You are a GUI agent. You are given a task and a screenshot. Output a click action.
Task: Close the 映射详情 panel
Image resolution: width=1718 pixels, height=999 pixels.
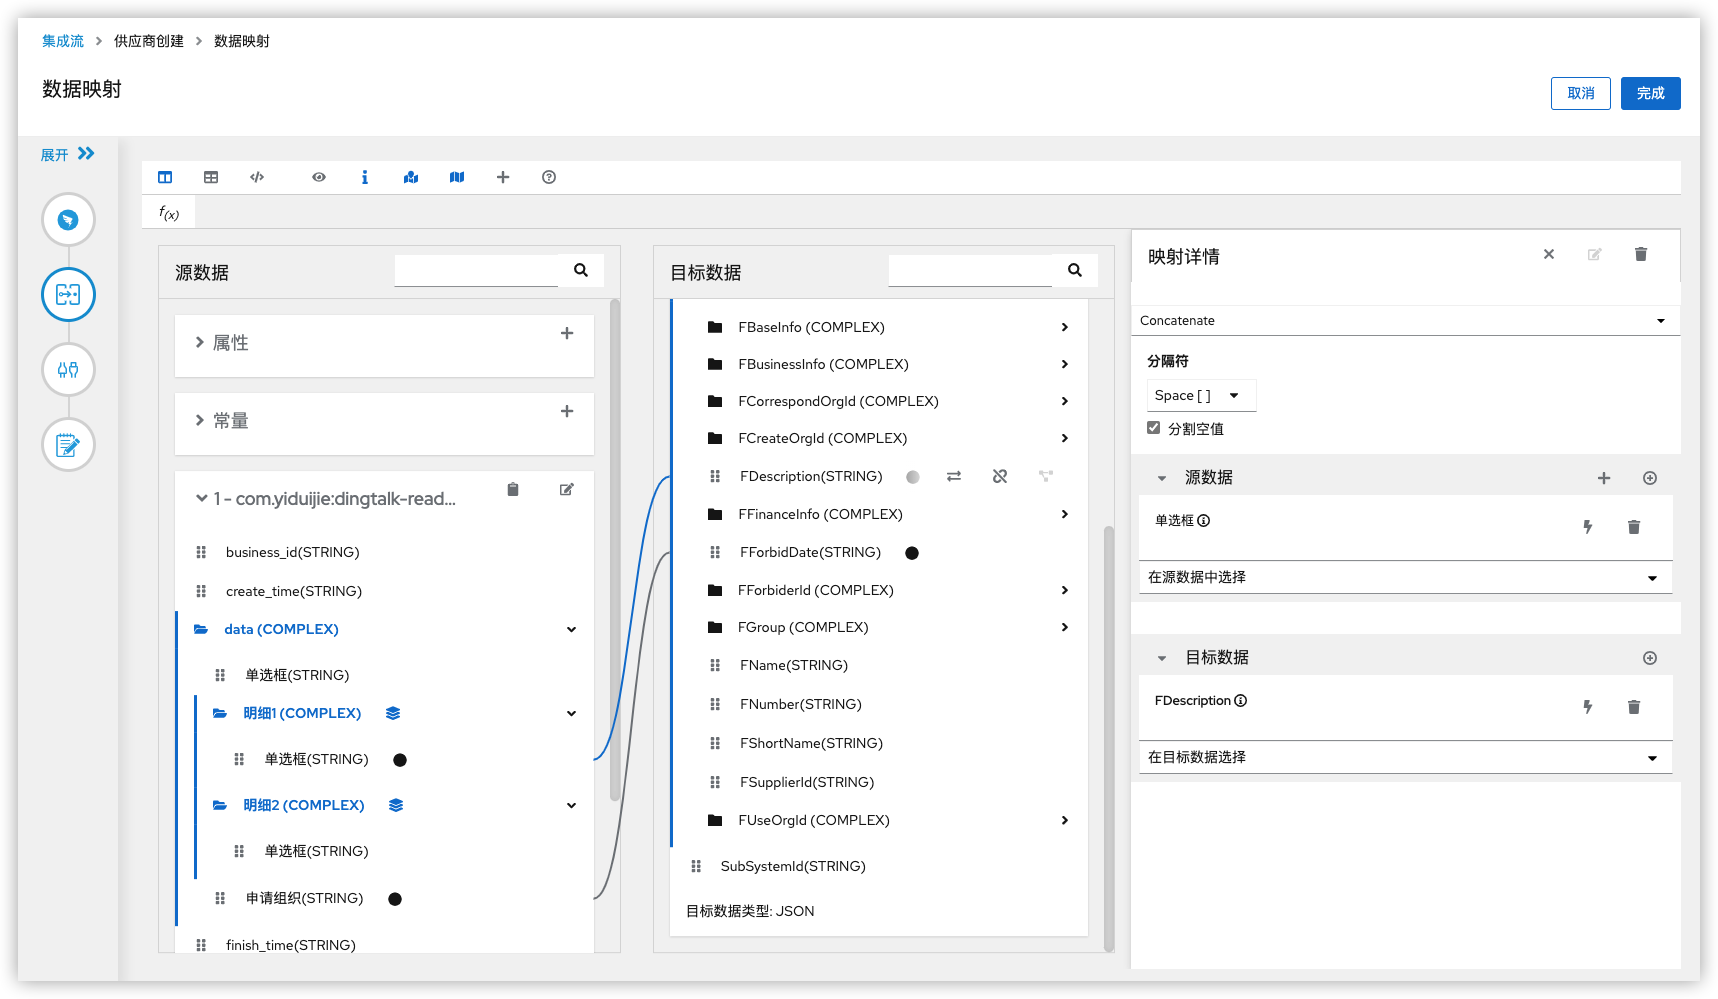1549,254
